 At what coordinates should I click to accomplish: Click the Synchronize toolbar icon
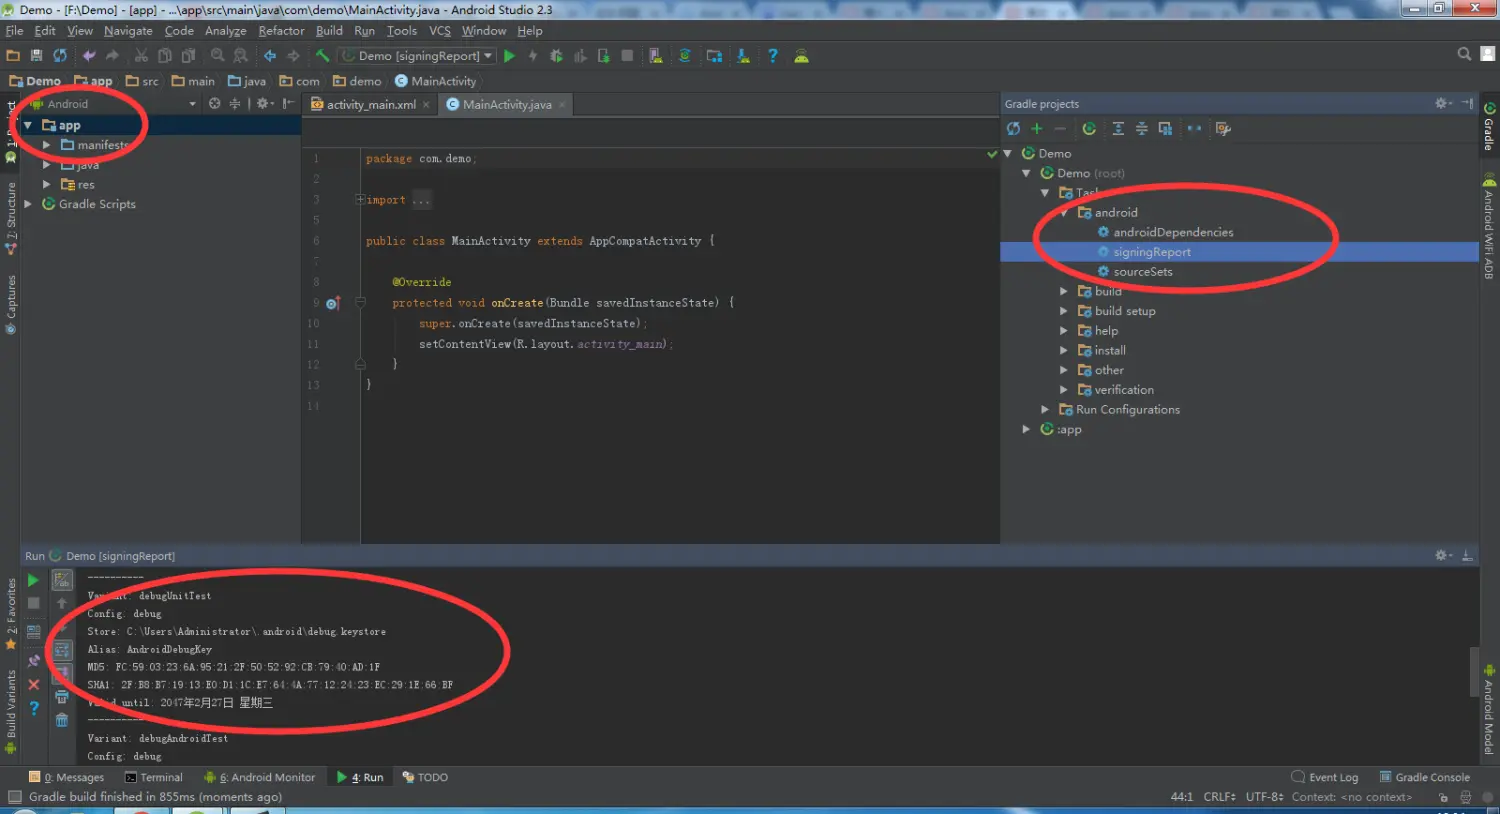60,56
